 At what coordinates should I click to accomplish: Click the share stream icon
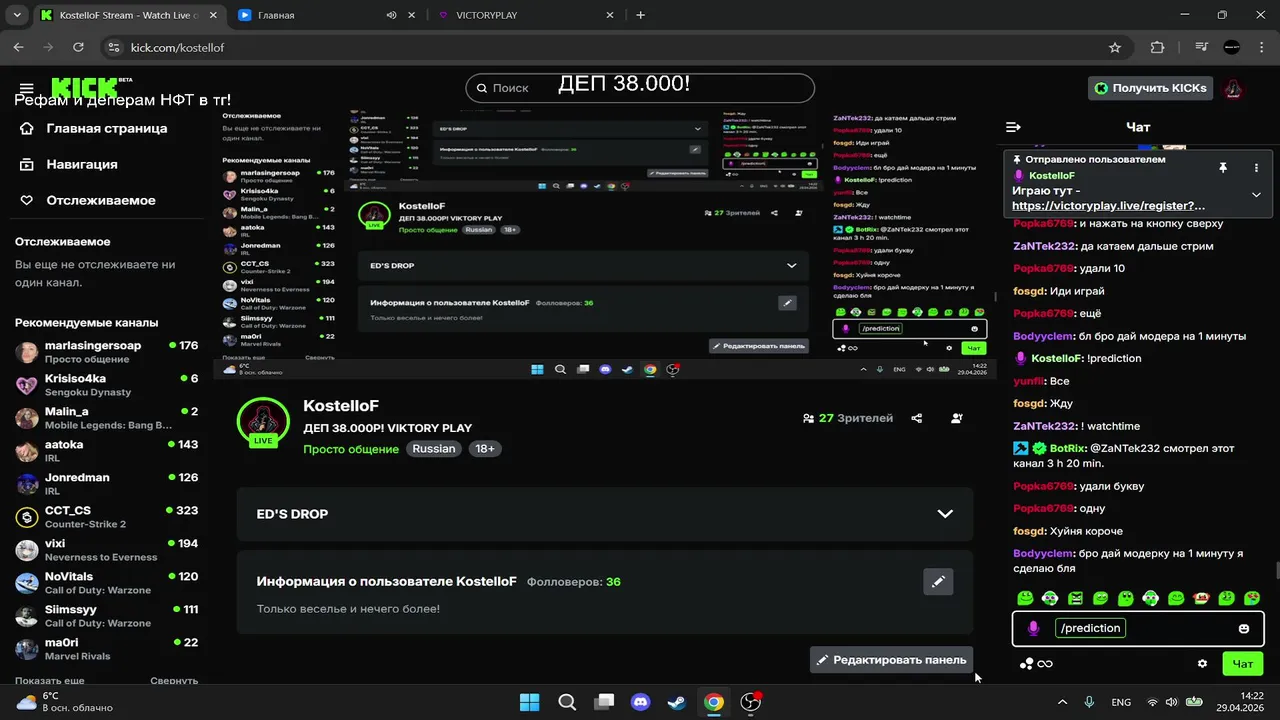917,418
